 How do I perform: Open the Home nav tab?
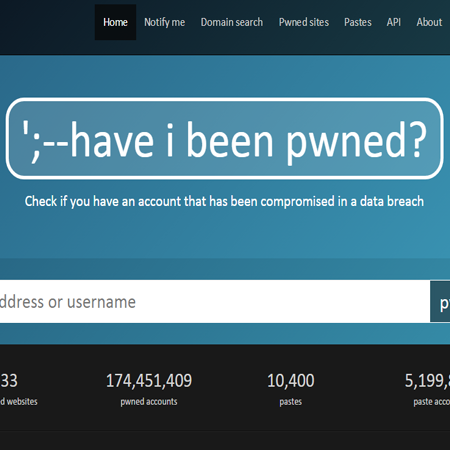click(x=115, y=22)
